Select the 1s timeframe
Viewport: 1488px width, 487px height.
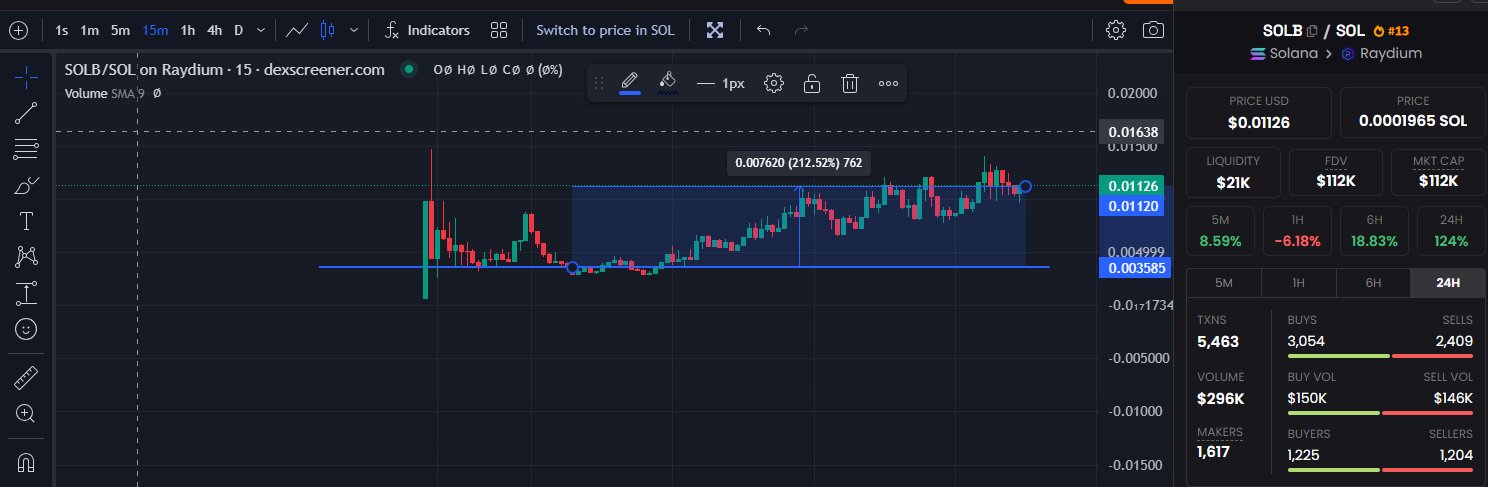click(x=62, y=30)
